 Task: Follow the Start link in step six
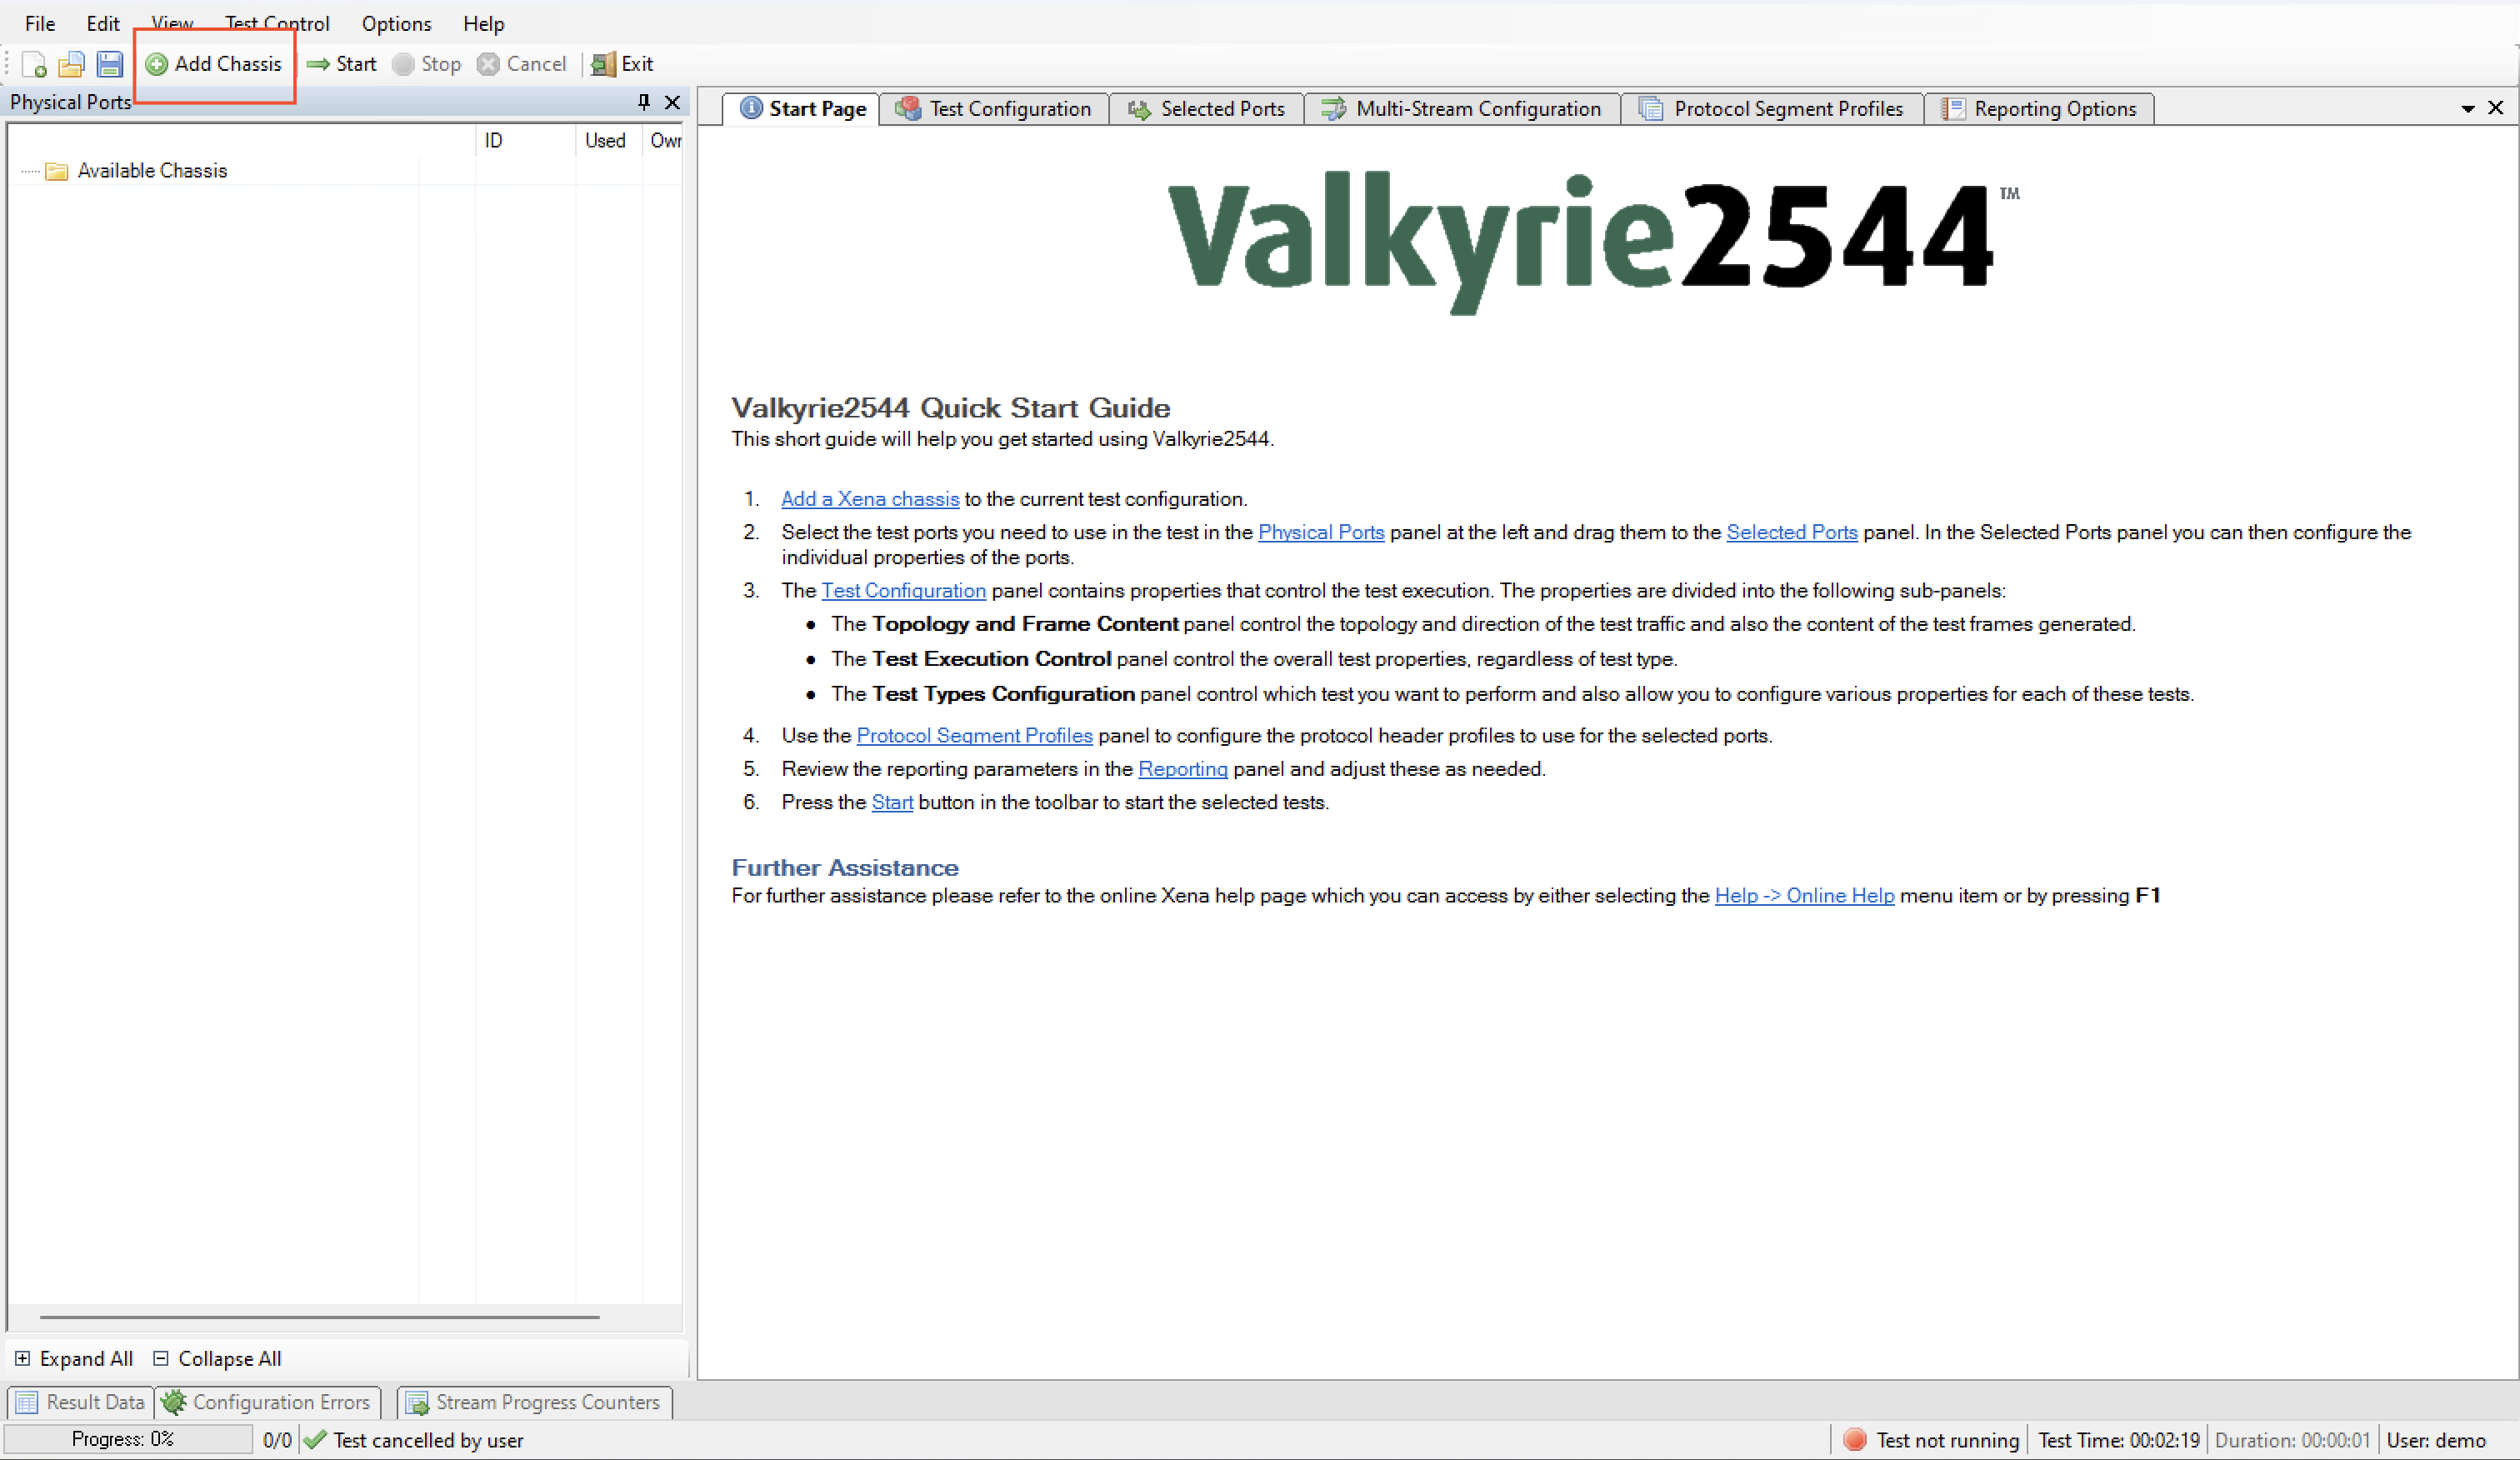pyautogui.click(x=892, y=802)
